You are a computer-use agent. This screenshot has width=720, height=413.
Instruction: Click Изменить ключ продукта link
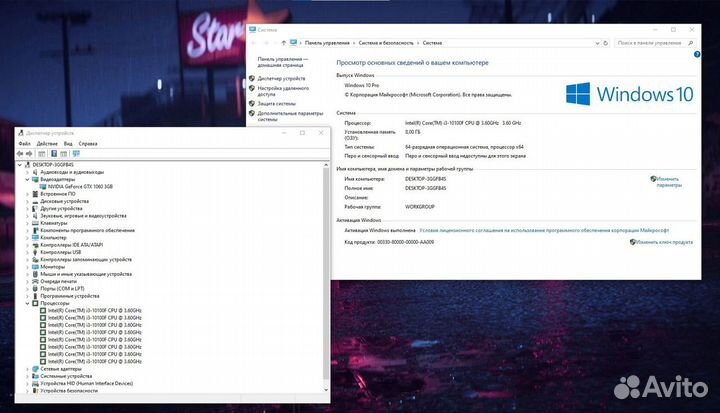[664, 242]
